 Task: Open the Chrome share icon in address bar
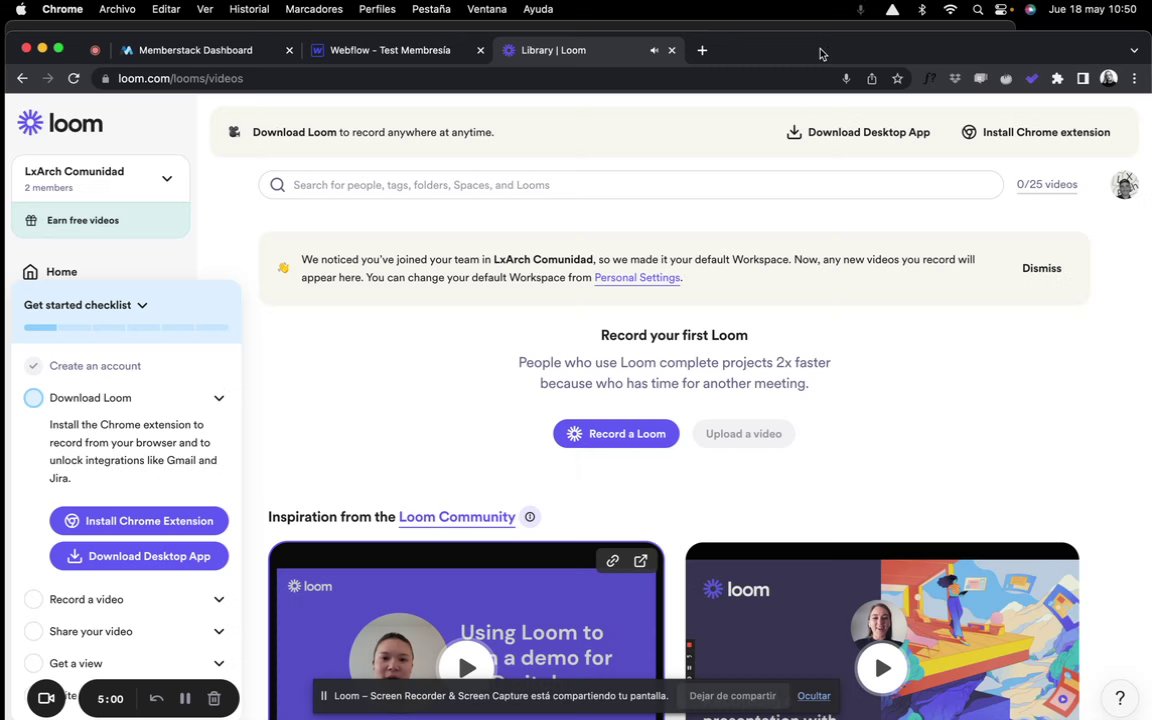click(871, 79)
